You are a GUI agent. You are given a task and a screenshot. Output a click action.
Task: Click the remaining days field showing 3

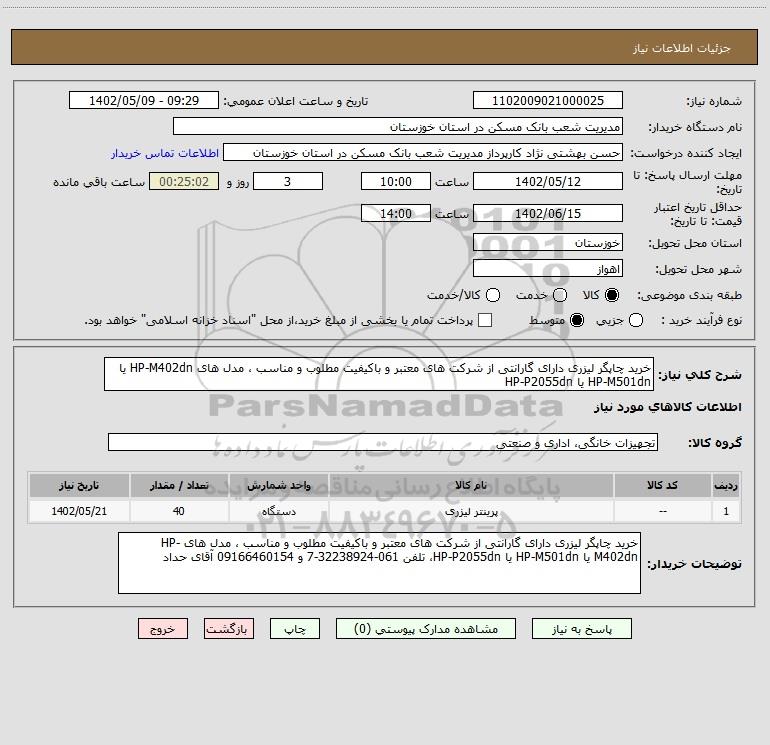288,181
